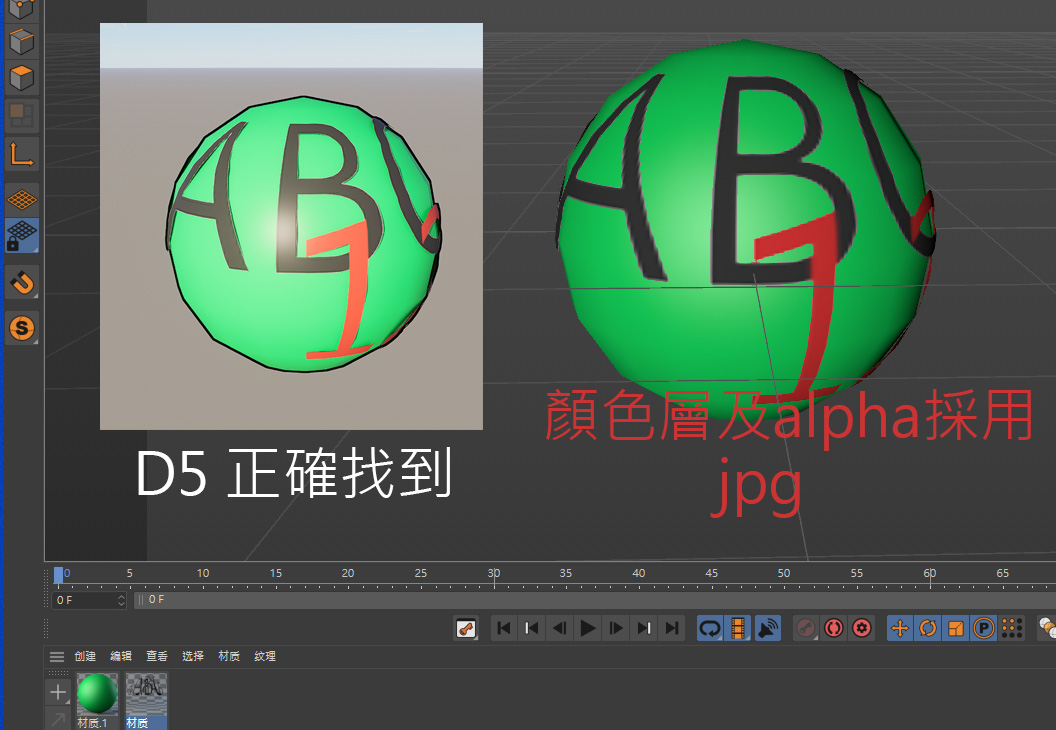The width and height of the screenshot is (1056, 730).
Task: Toggle the Locked Workplane icon
Action: coord(21,236)
